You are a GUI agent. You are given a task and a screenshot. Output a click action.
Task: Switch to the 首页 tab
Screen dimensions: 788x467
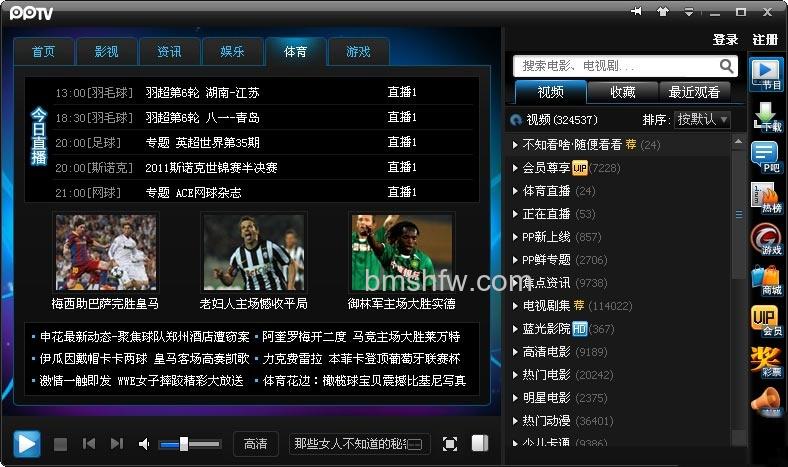point(44,51)
